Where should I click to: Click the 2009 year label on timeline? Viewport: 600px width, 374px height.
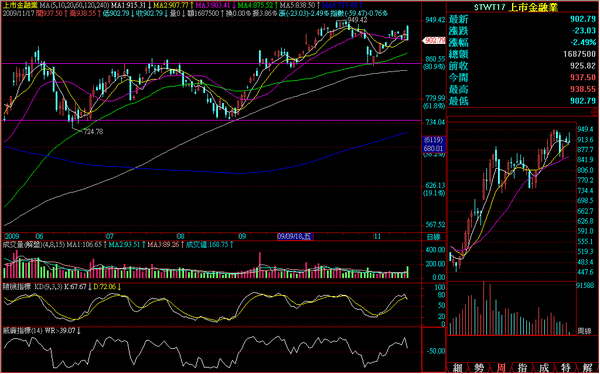(11, 237)
